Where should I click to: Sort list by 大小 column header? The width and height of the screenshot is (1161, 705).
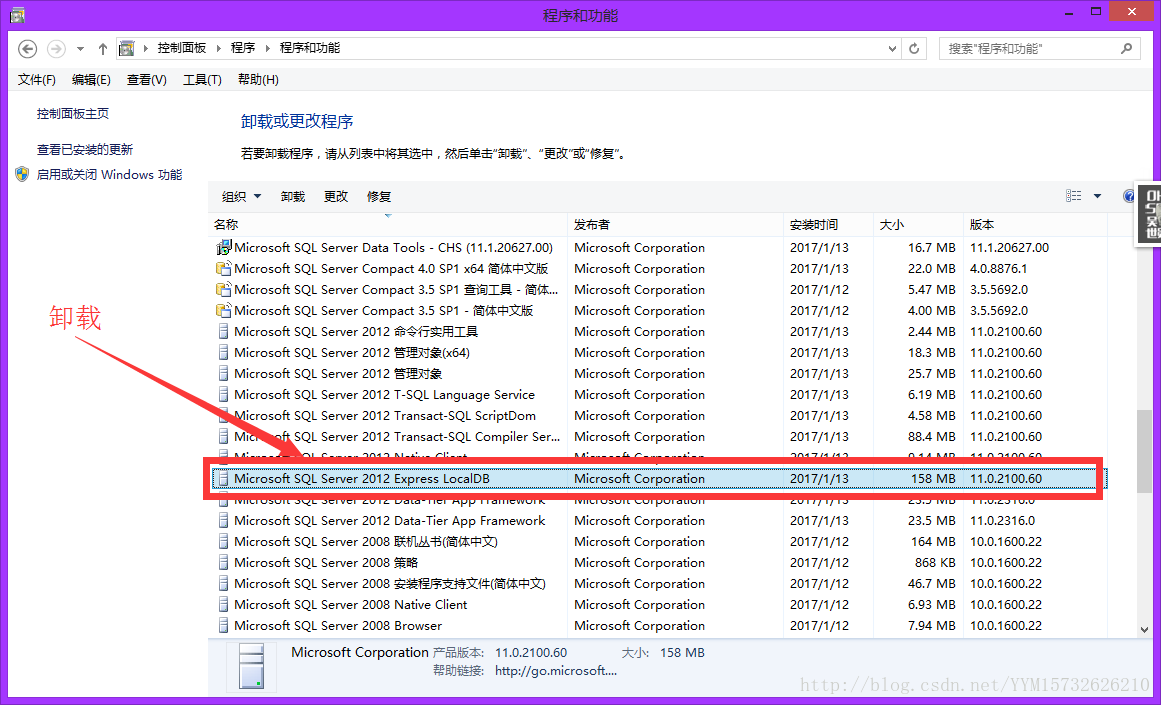918,224
